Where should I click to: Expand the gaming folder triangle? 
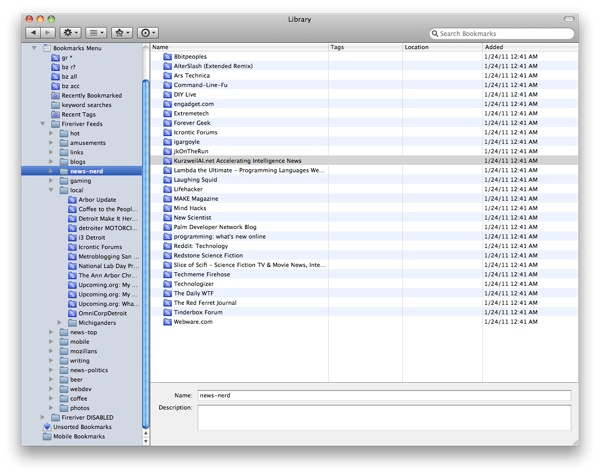(51, 181)
